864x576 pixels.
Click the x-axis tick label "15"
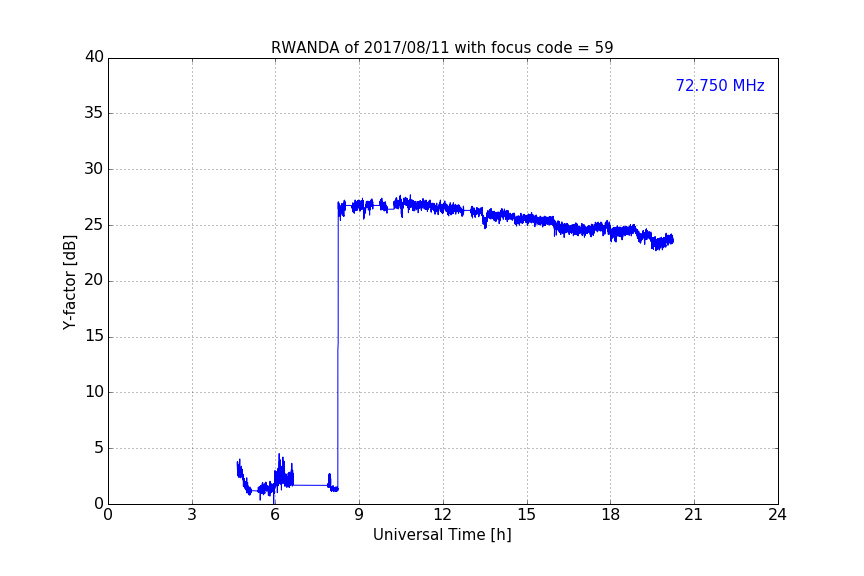(527, 515)
